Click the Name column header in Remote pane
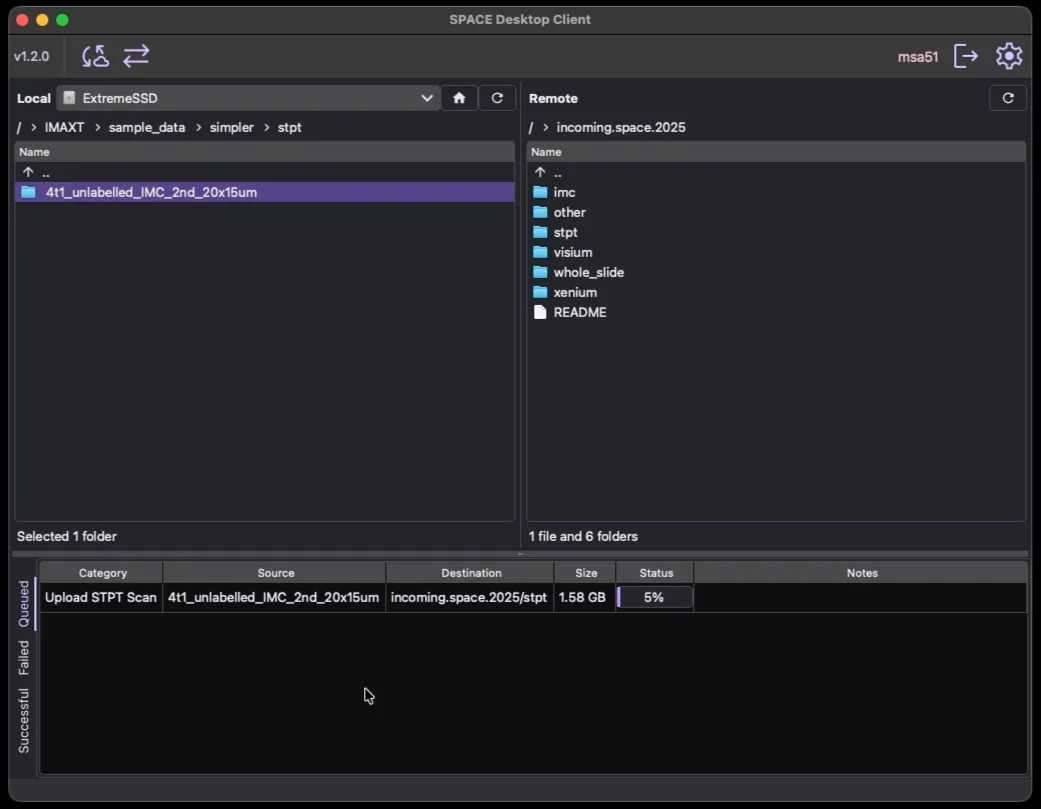The height and width of the screenshot is (809, 1041). click(776, 152)
